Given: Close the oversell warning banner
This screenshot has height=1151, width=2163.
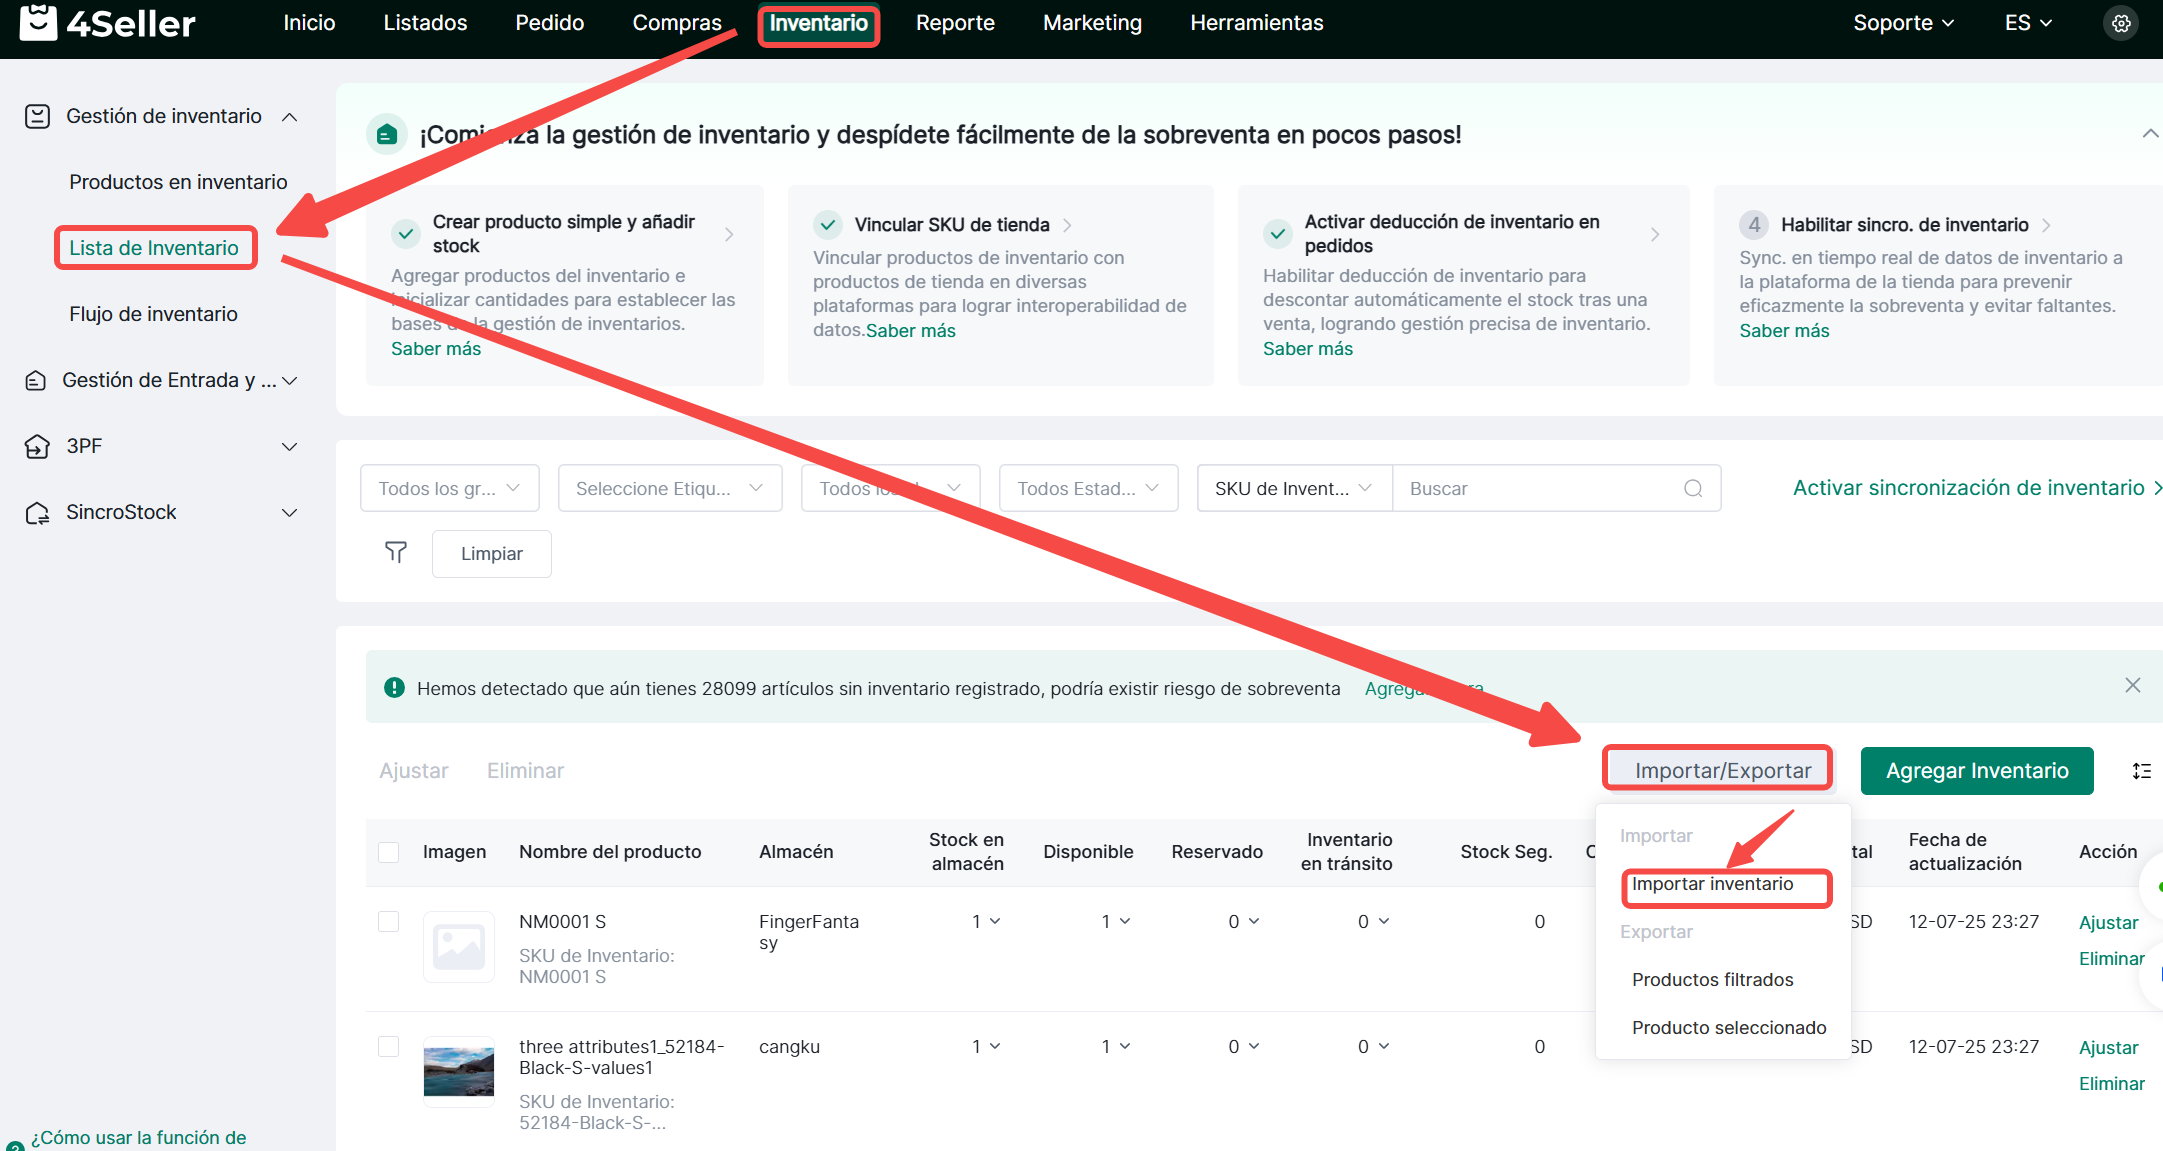Looking at the screenshot, I should click(x=2132, y=685).
